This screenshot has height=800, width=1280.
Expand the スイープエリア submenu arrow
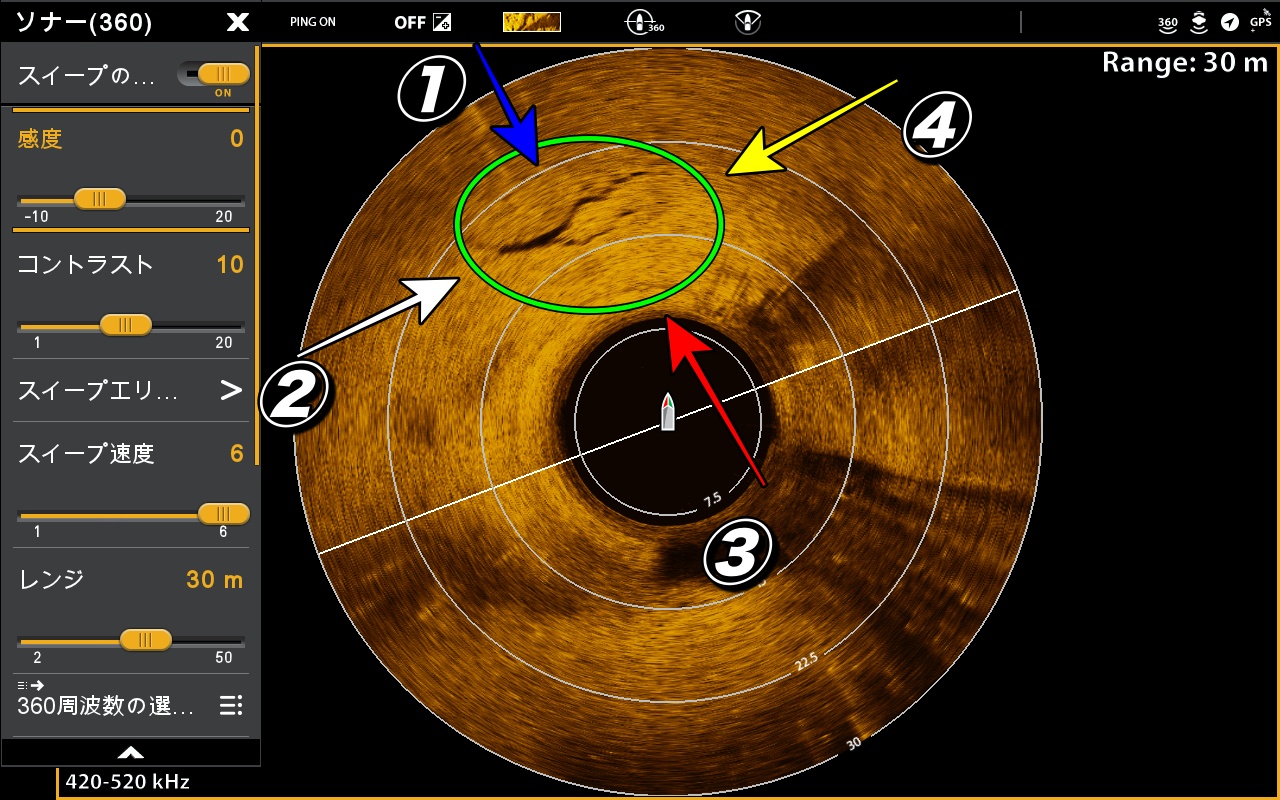[231, 390]
